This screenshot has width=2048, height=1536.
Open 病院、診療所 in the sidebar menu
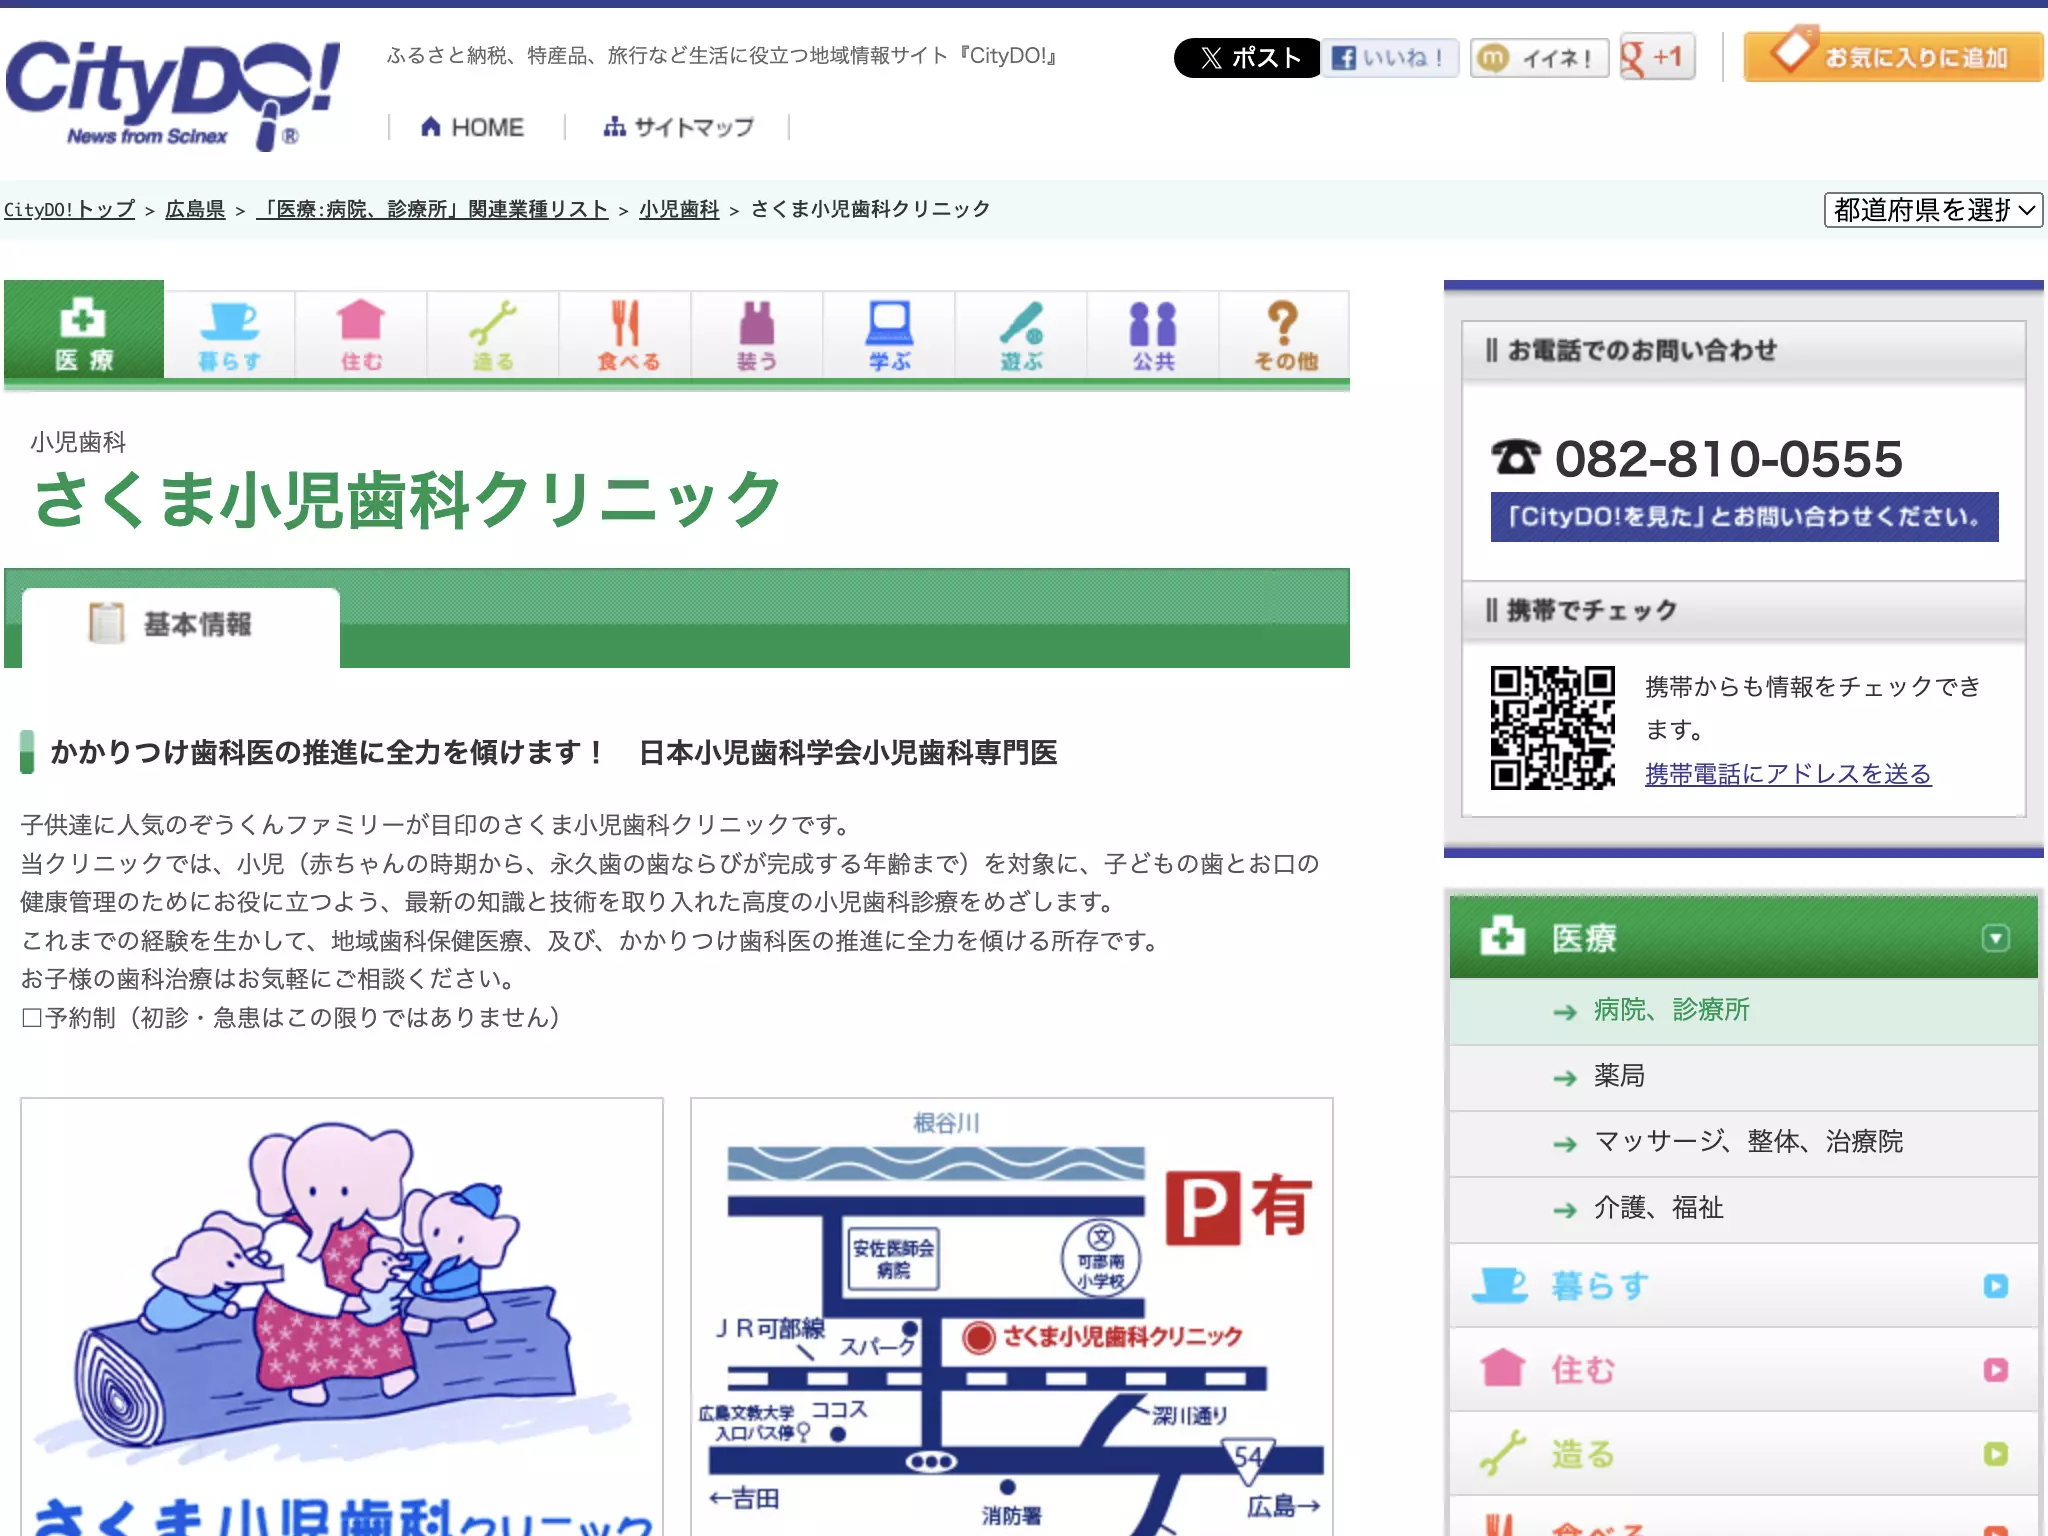point(1743,1011)
